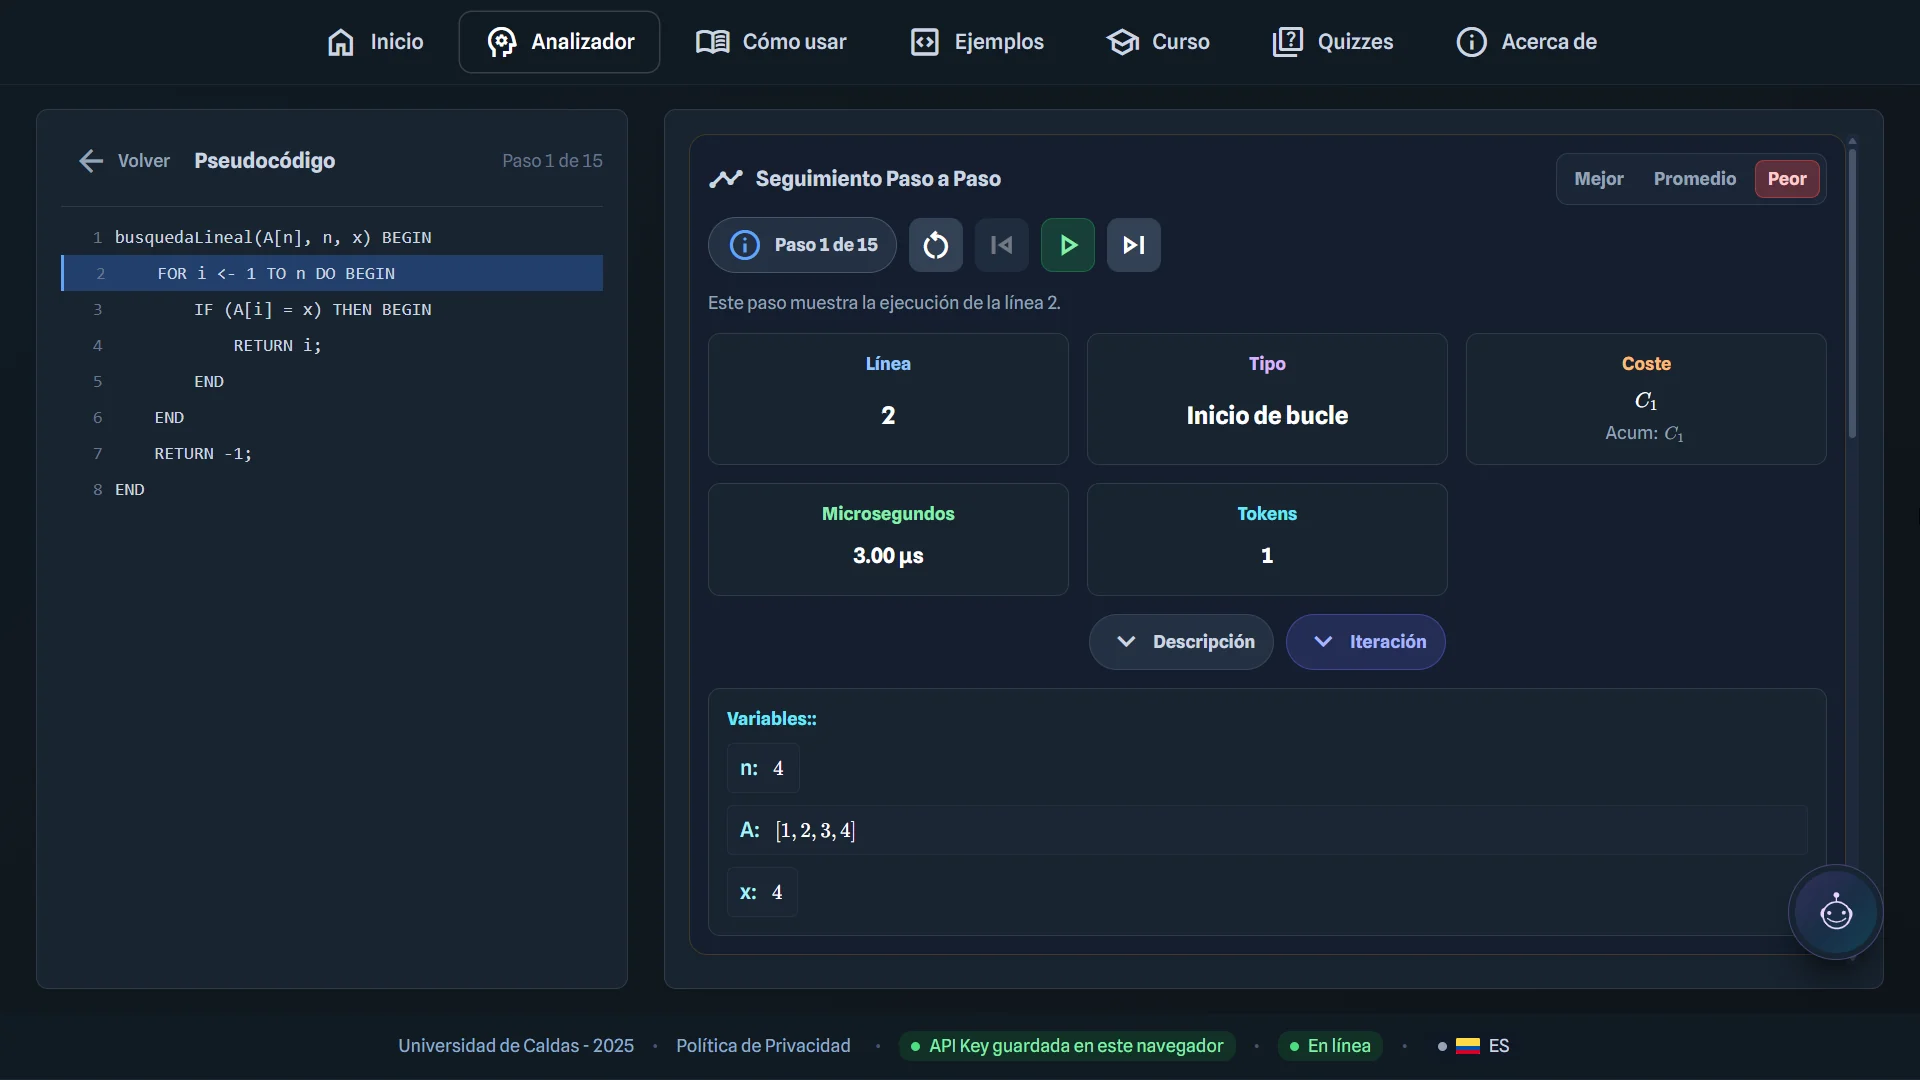Select the Mejor case option
Screen dimensions: 1920x1080
click(x=1599, y=179)
